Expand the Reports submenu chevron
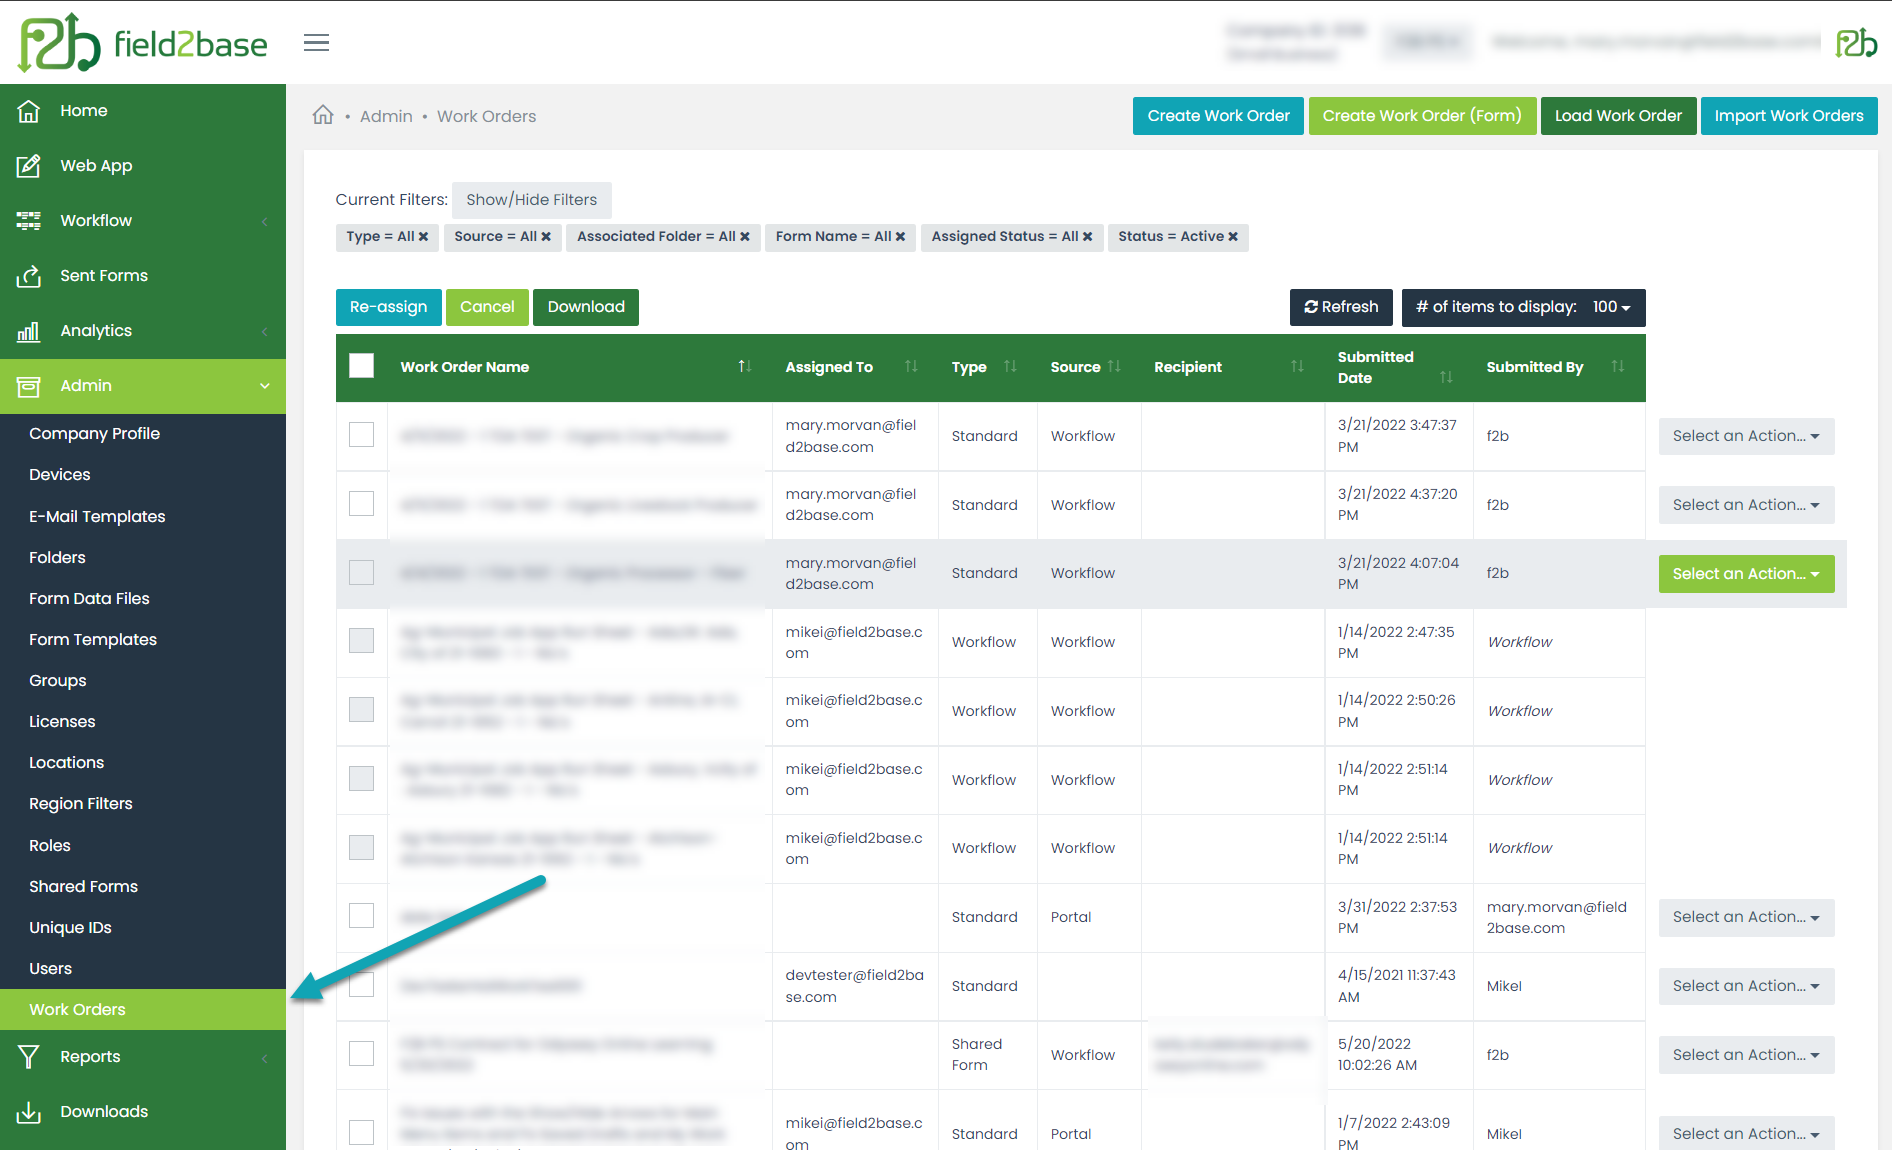The height and width of the screenshot is (1150, 1892). (265, 1058)
